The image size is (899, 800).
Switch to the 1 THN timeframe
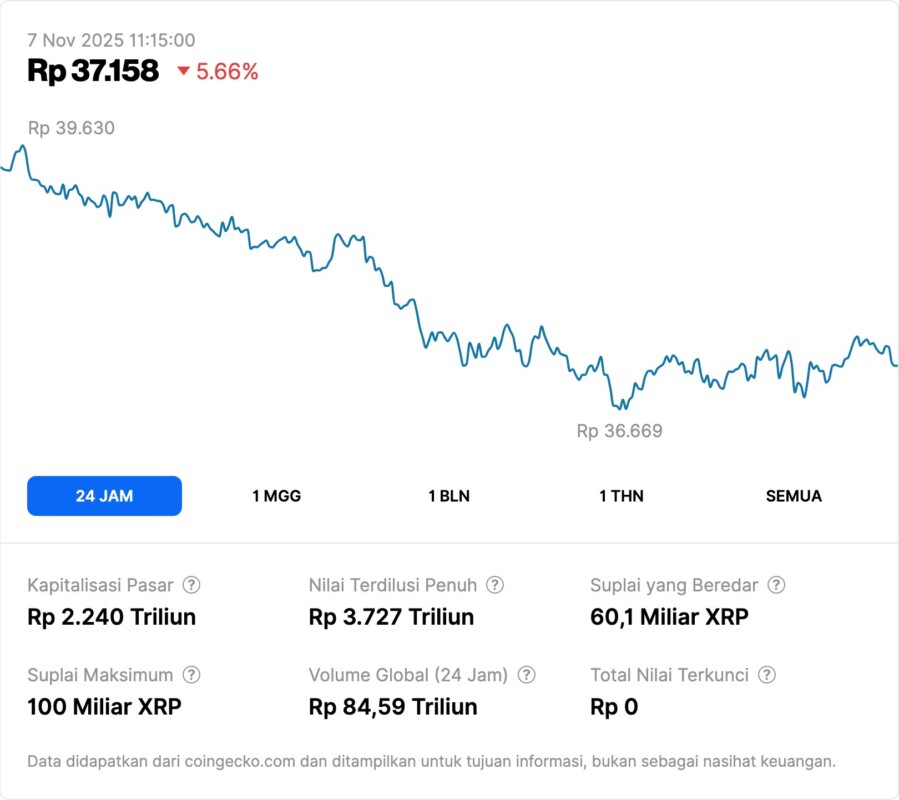621,495
